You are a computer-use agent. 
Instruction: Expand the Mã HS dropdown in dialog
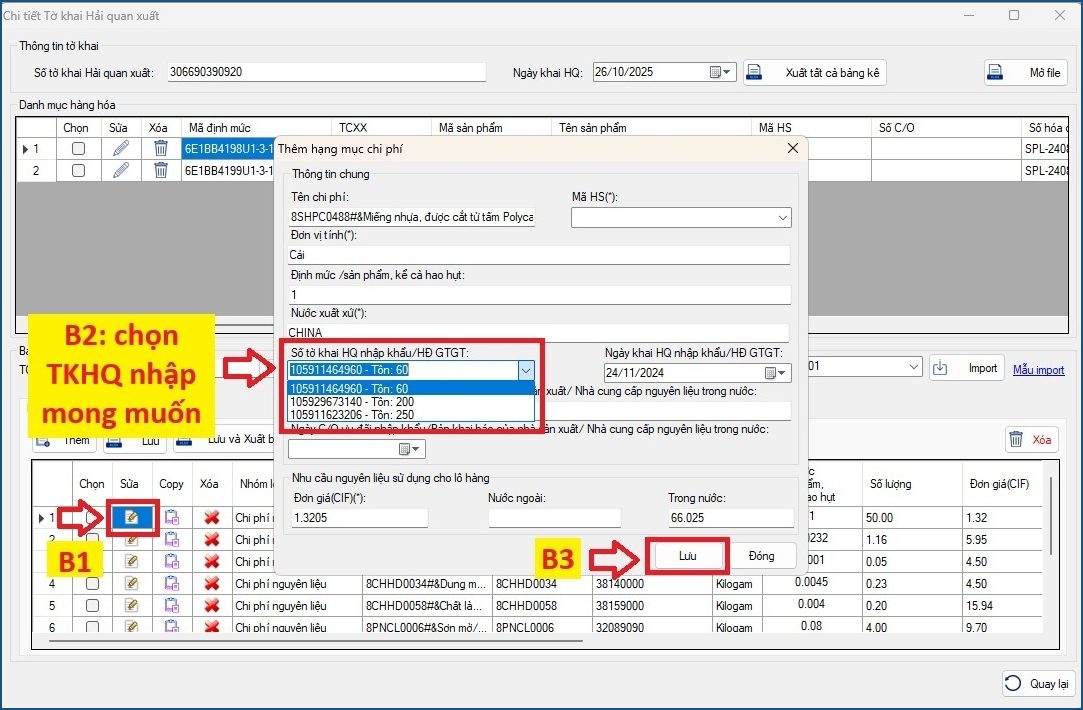click(782, 217)
